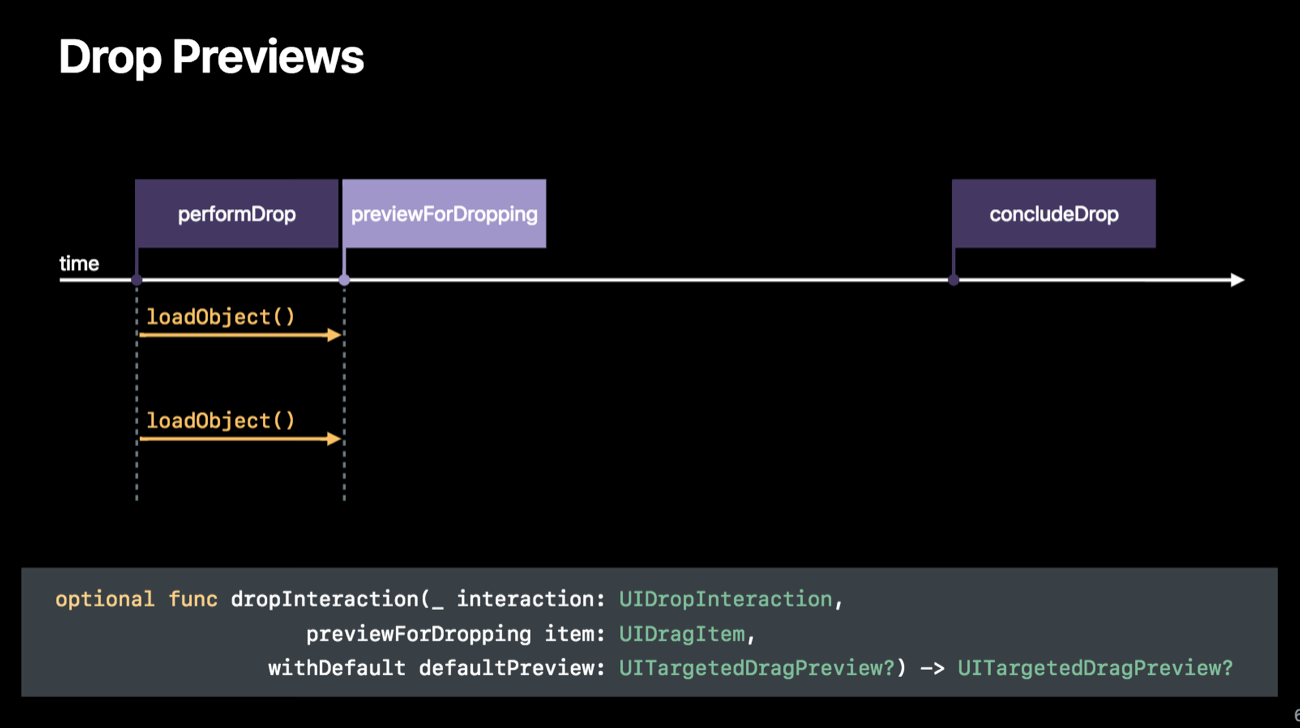This screenshot has height=728, width=1300.
Task: Click the upper loadObject() label
Action: coord(221,317)
